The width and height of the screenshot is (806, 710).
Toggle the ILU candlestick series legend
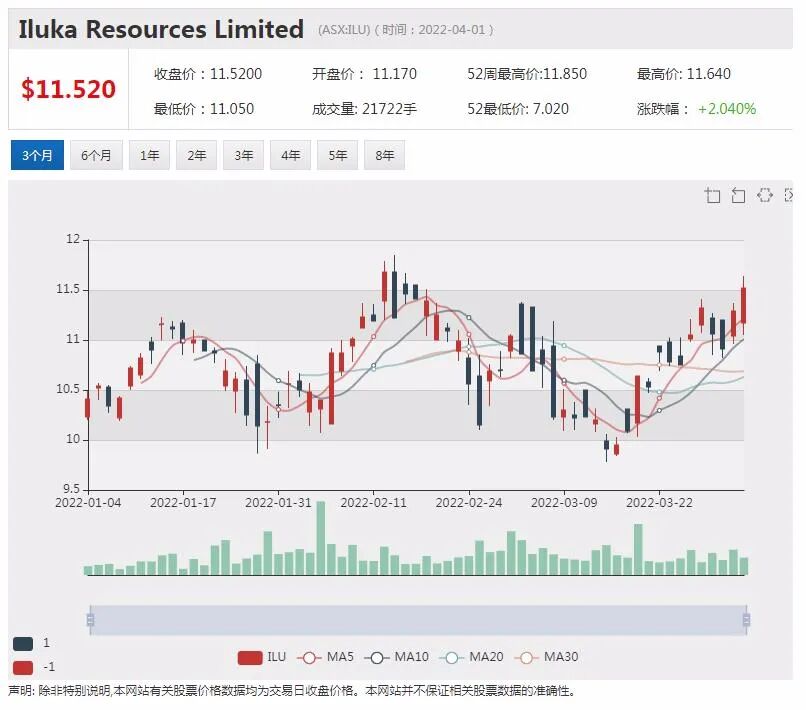point(262,657)
